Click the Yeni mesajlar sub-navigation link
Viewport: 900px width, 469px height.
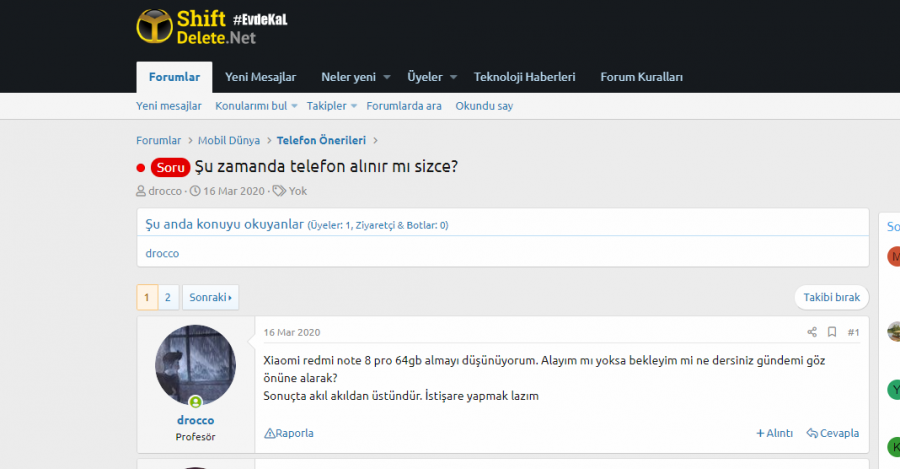coord(169,106)
